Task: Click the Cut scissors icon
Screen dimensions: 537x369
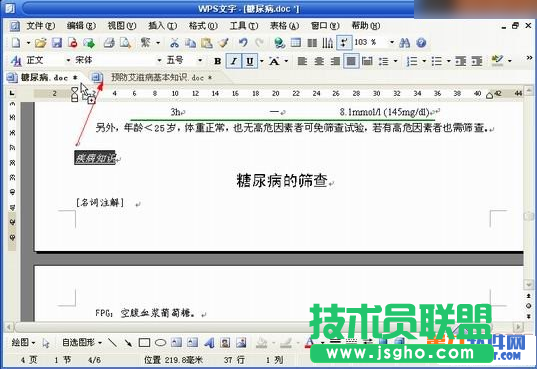Action: tap(174, 43)
